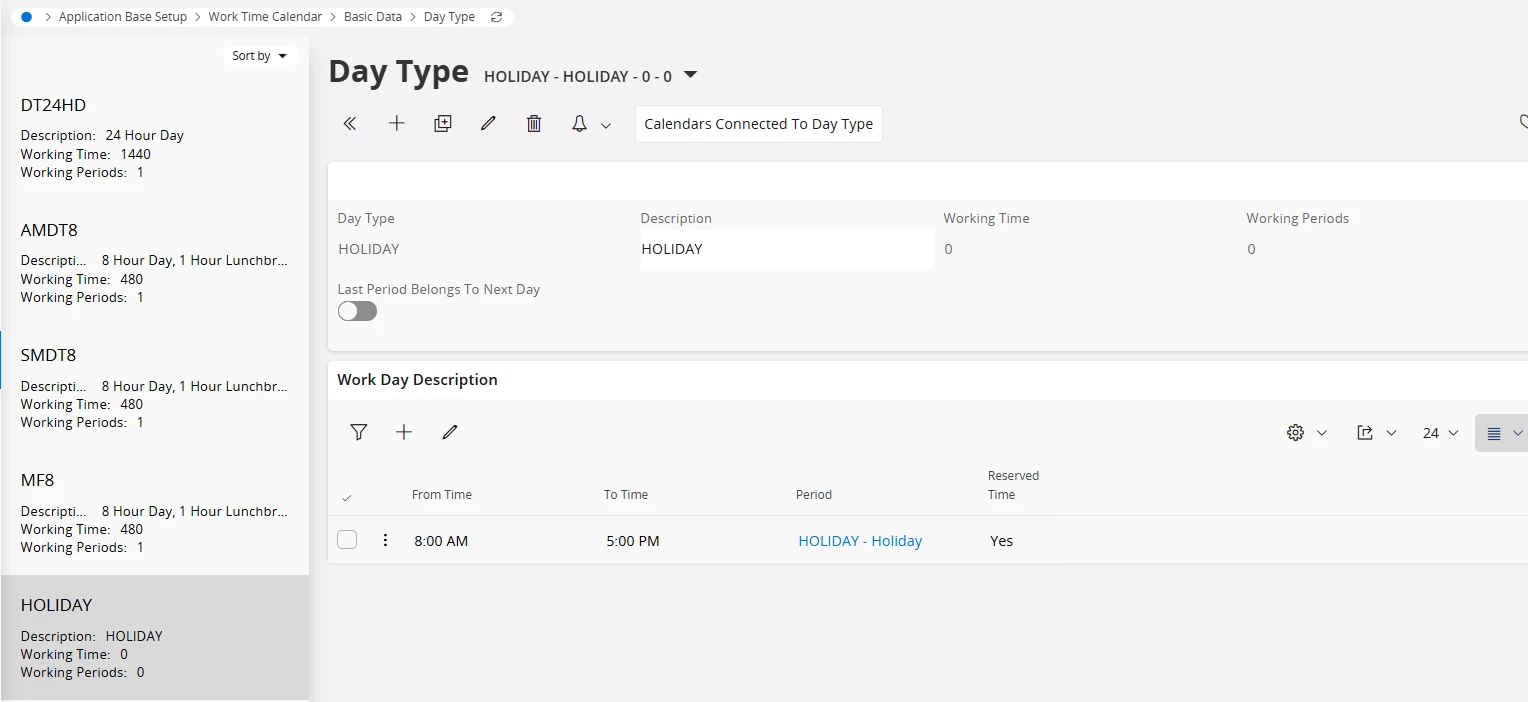The width and height of the screenshot is (1528, 702).
Task: Check the 8:00 AM row checkbox
Action: coord(347,540)
